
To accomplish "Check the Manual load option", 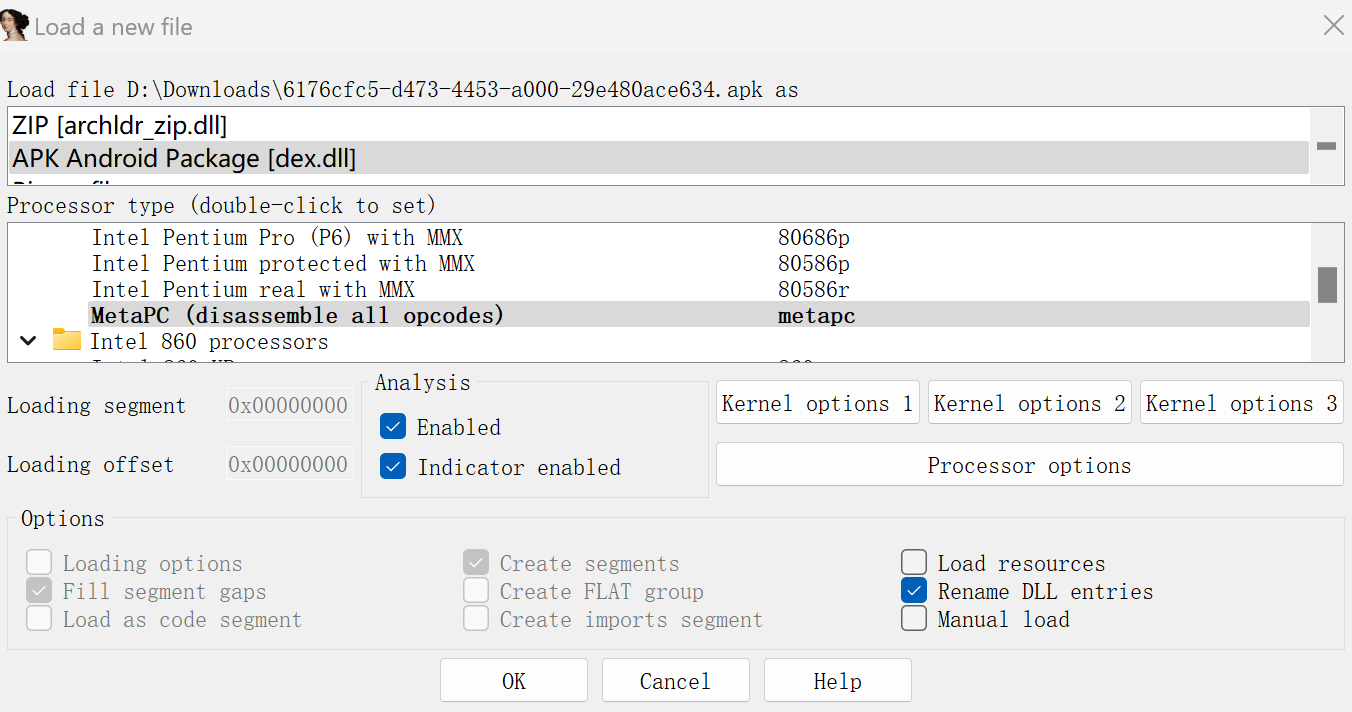I will pyautogui.click(x=914, y=619).
